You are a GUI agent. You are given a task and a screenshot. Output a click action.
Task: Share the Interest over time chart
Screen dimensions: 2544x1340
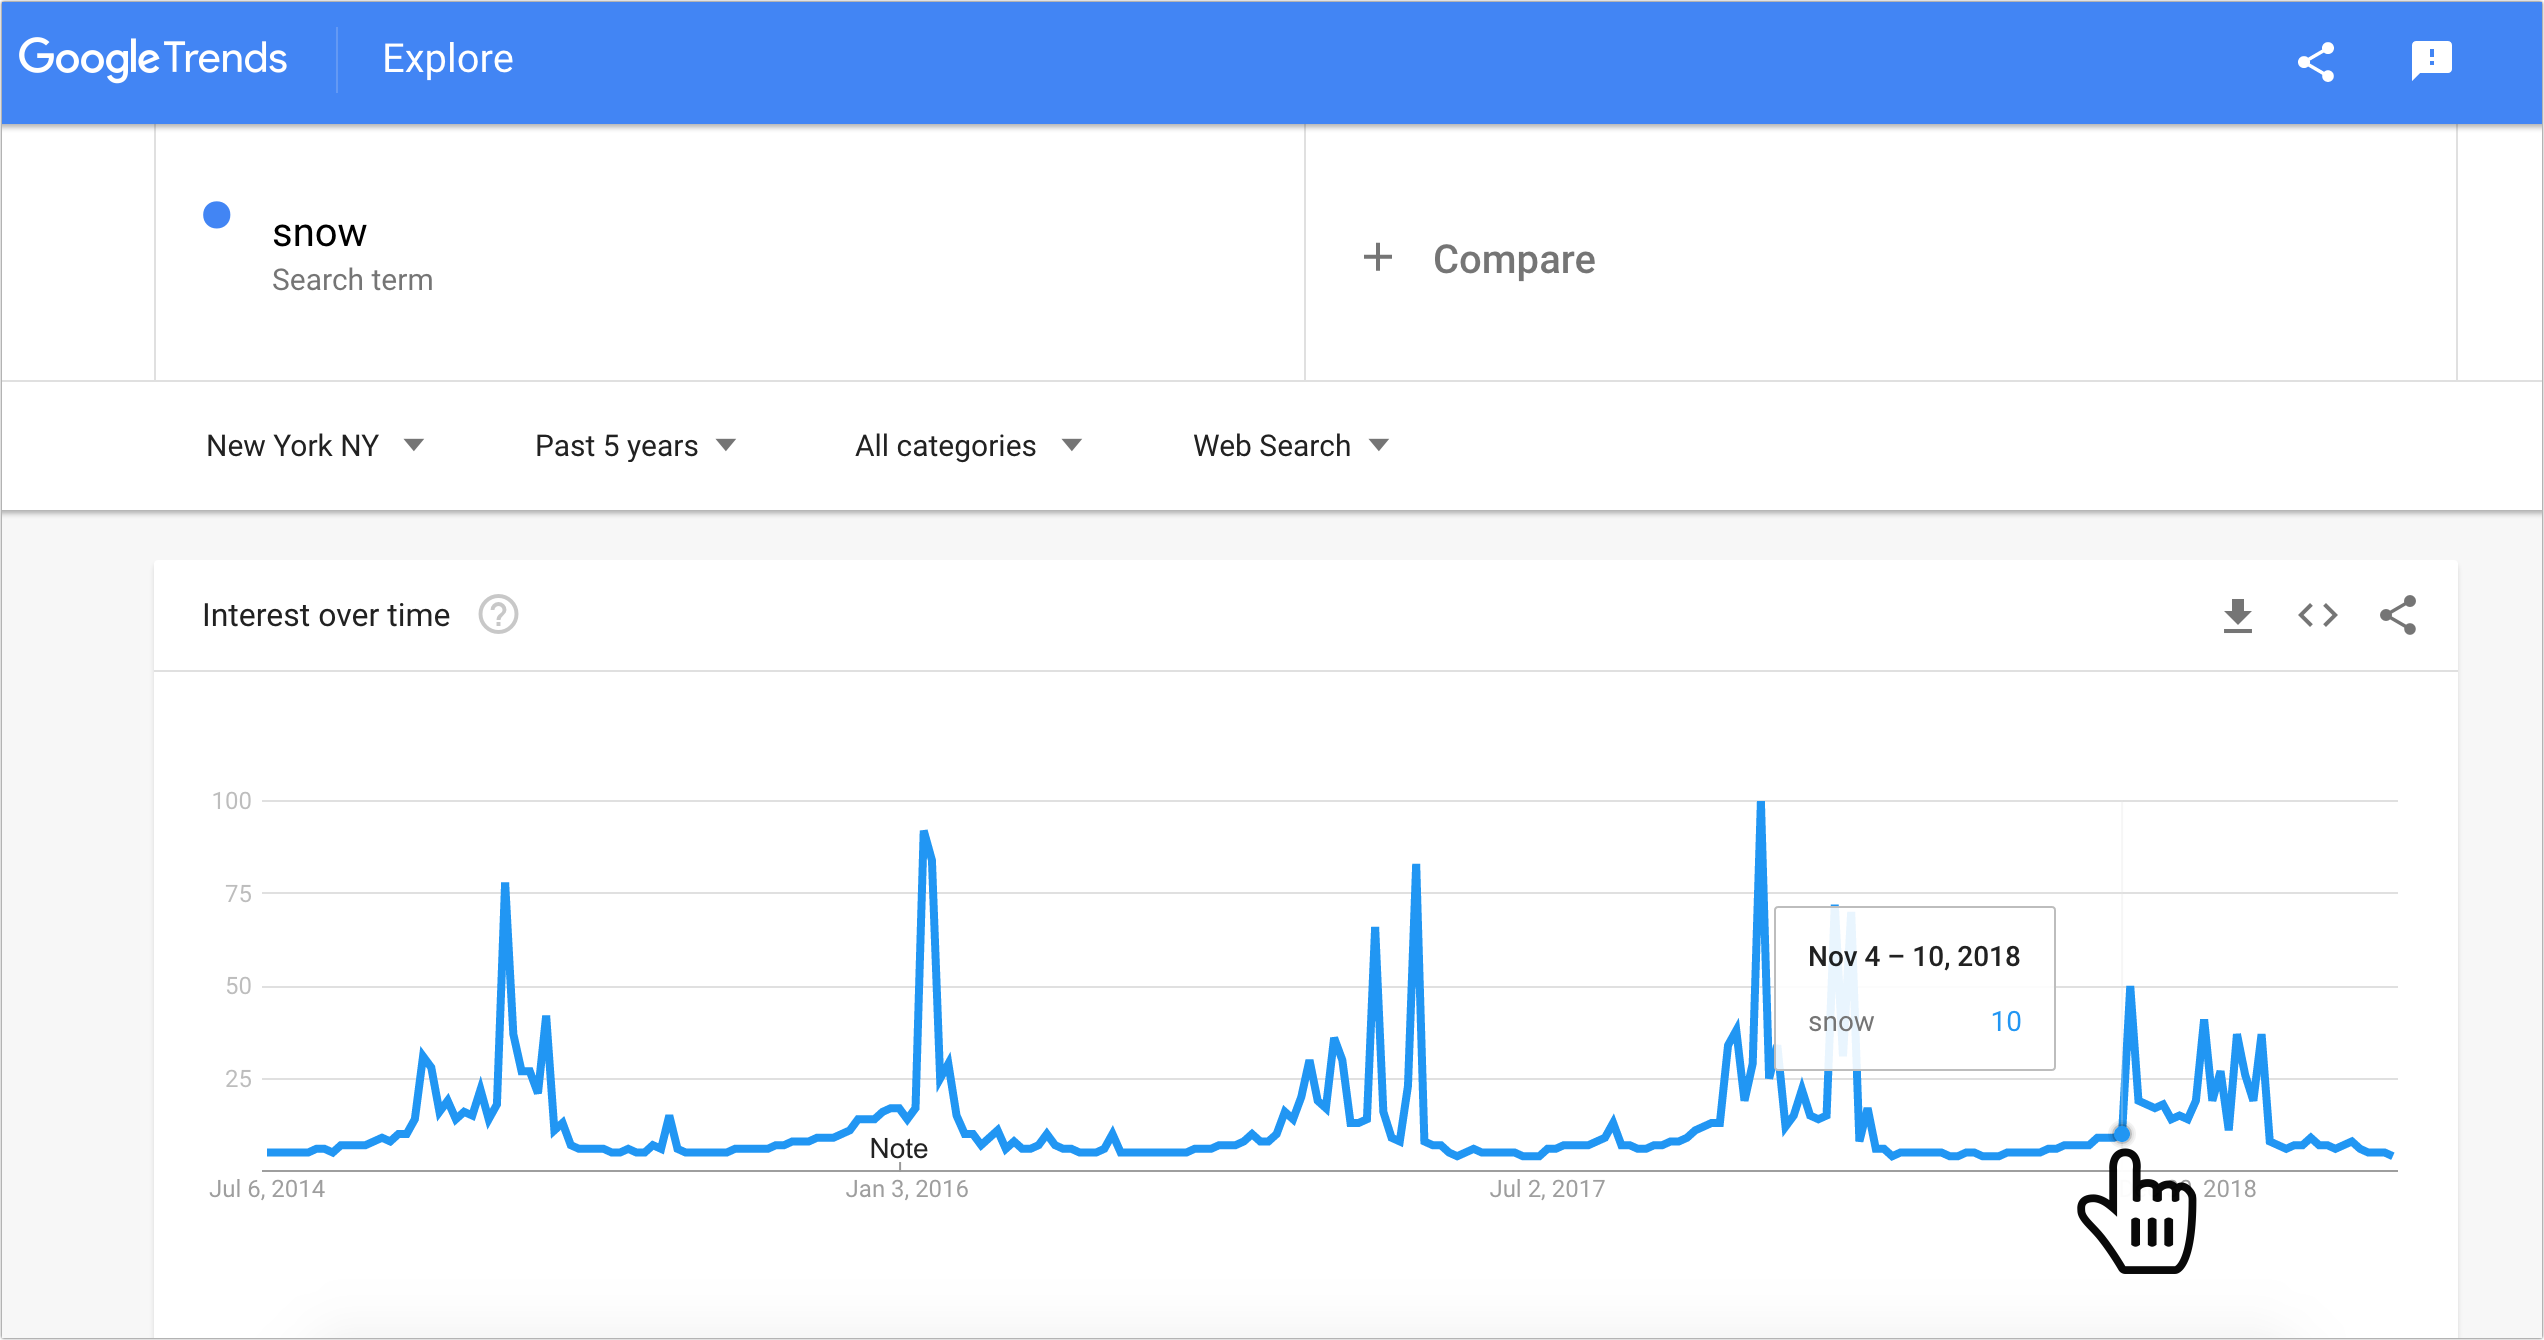(x=2397, y=615)
